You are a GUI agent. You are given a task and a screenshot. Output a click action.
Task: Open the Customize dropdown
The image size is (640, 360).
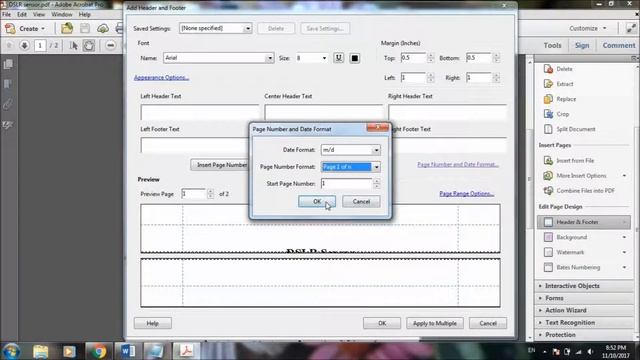pos(588,28)
